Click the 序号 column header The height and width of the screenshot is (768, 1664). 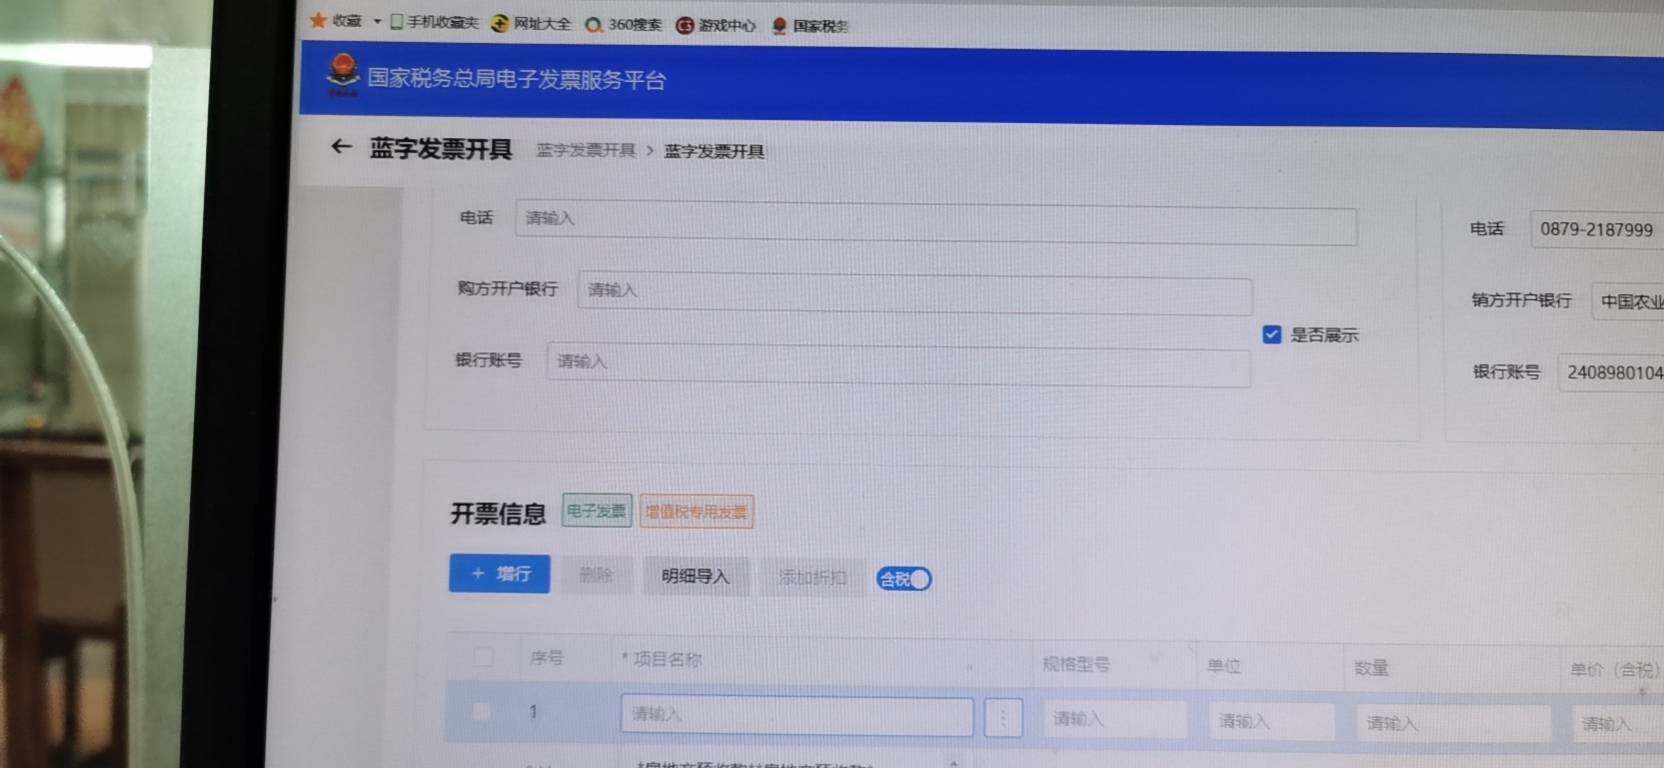547,657
